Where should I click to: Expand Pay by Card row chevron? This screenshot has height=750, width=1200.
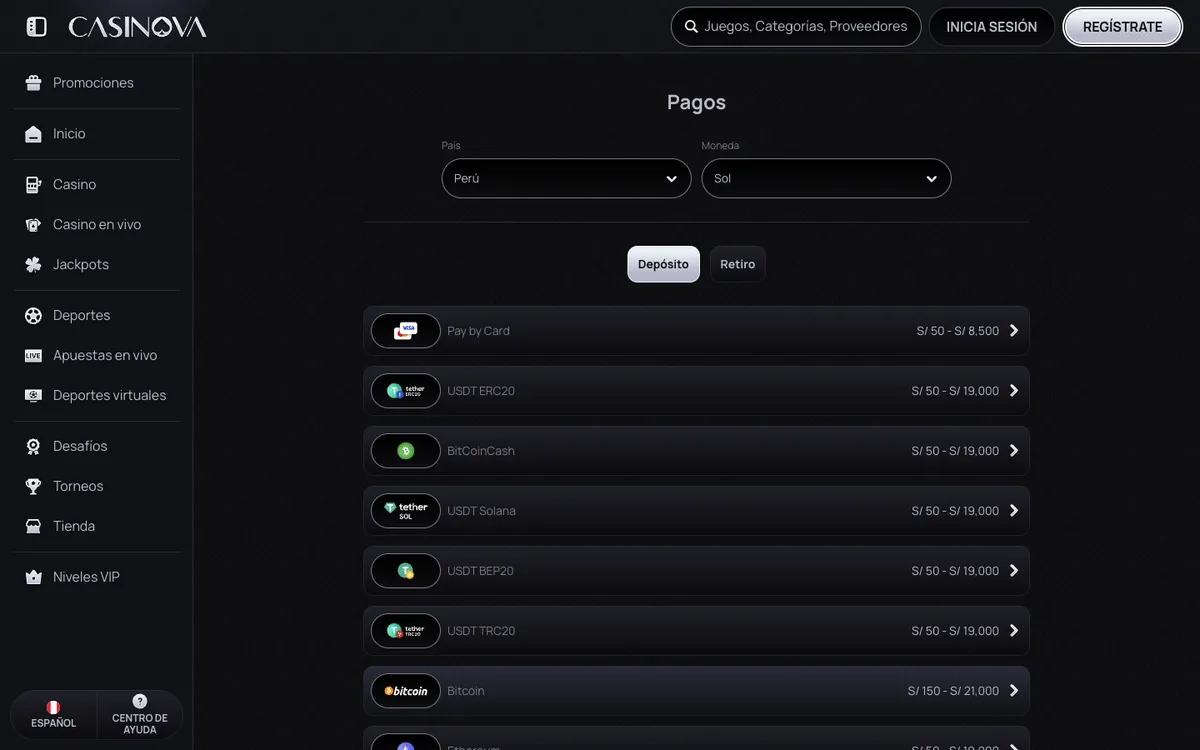pyautogui.click(x=1014, y=331)
